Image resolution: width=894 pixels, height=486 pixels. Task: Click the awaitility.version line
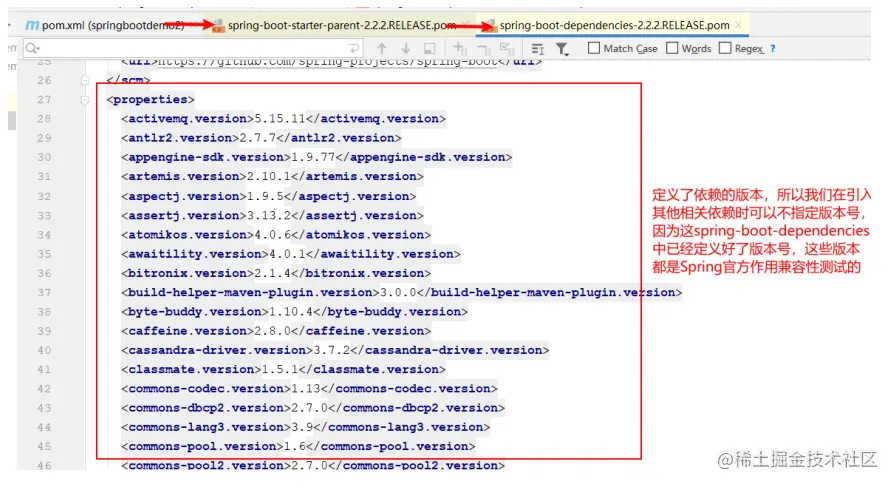(x=291, y=254)
